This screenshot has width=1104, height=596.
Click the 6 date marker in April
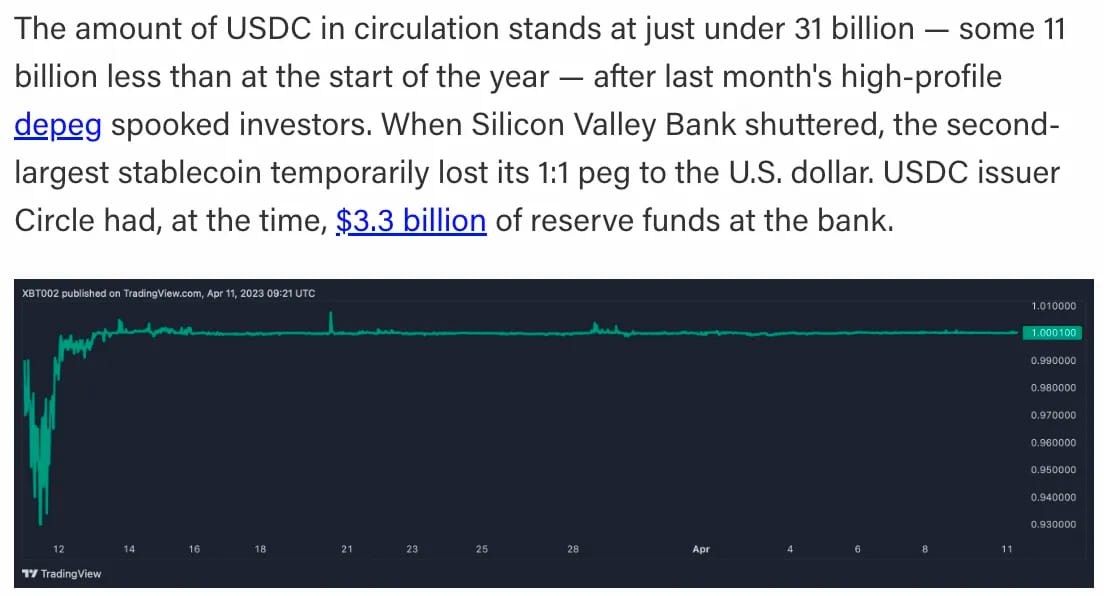pyautogui.click(x=858, y=549)
